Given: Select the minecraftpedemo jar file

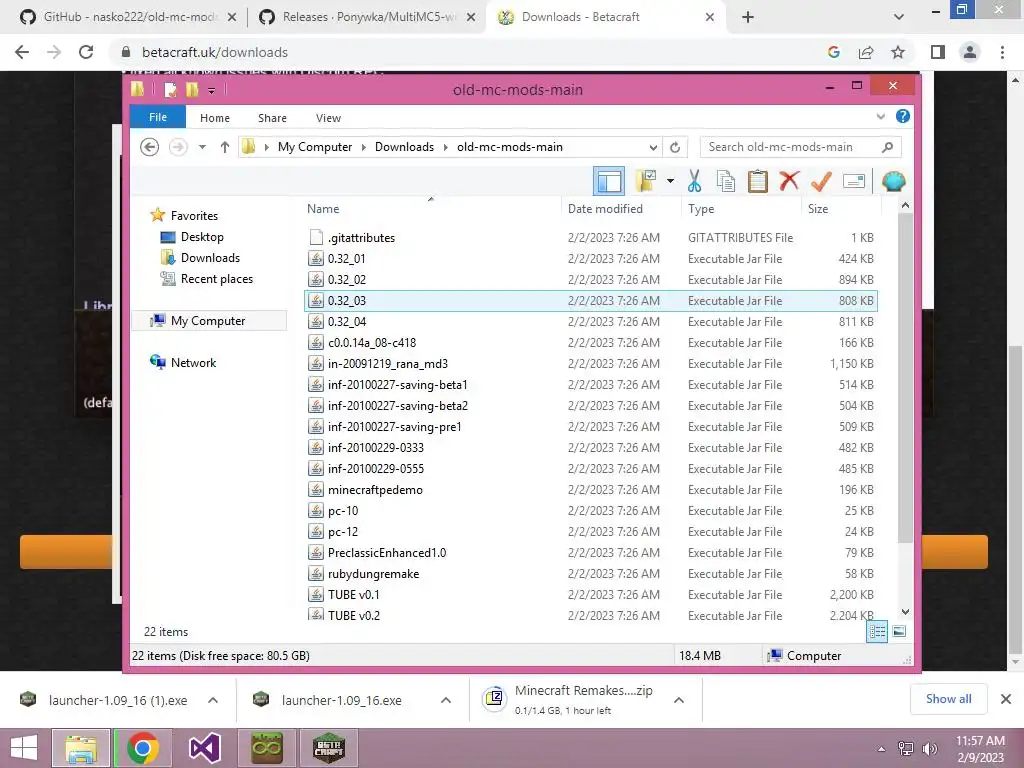Looking at the screenshot, I should (591, 490).
